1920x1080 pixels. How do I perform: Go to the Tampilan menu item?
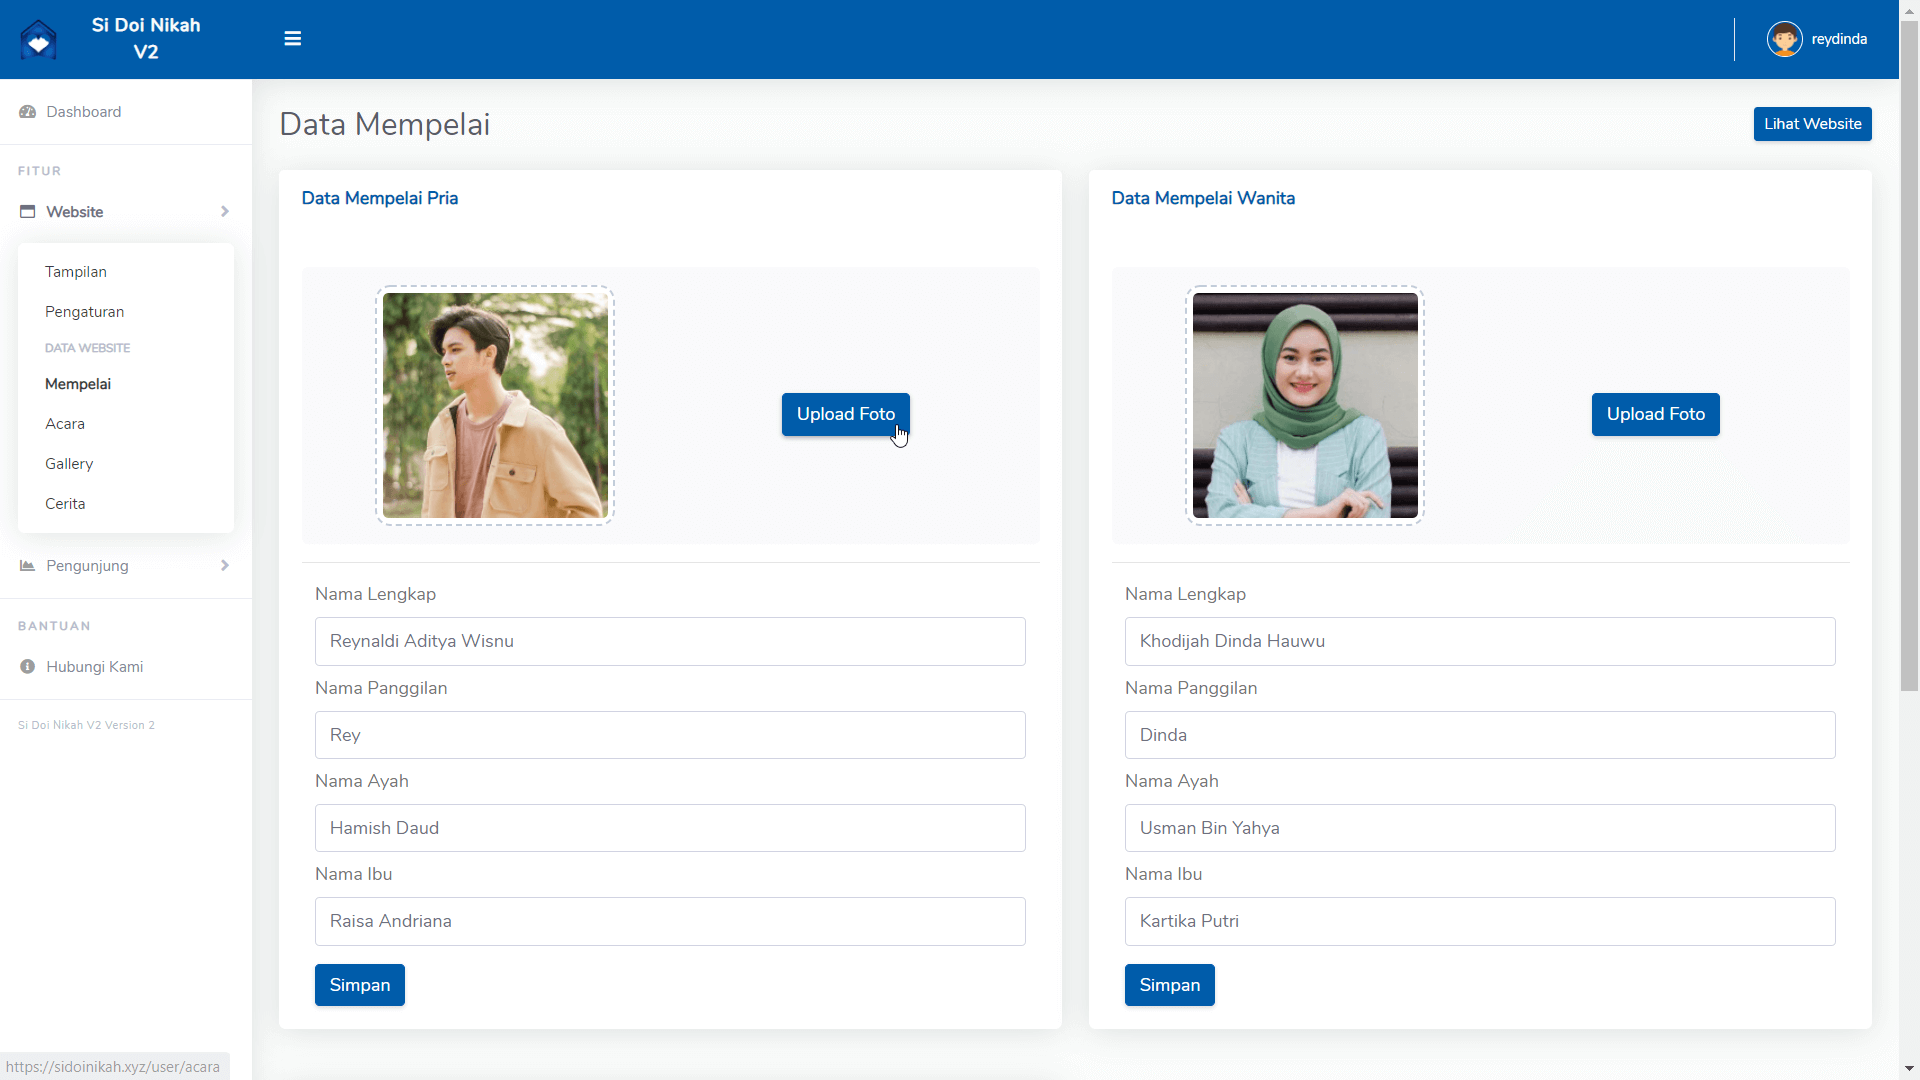coord(76,272)
